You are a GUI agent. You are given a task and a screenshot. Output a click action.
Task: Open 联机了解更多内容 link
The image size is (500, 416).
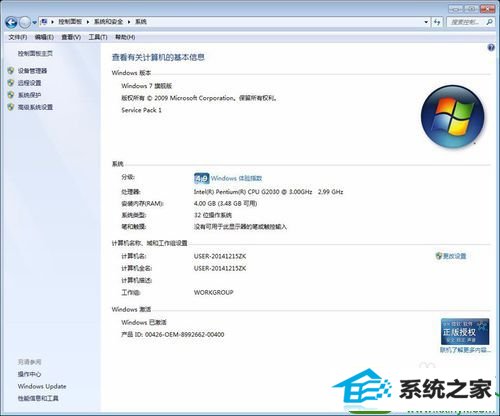(465, 350)
